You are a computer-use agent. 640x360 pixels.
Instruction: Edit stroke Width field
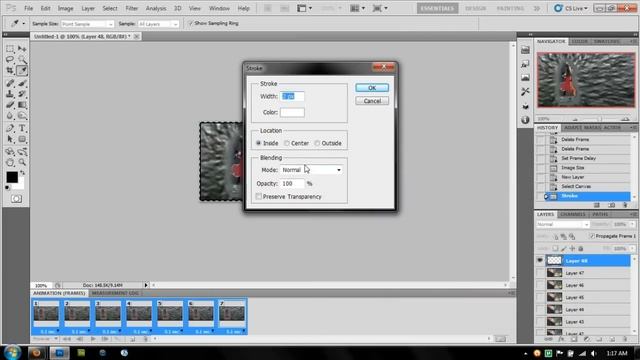(x=292, y=96)
